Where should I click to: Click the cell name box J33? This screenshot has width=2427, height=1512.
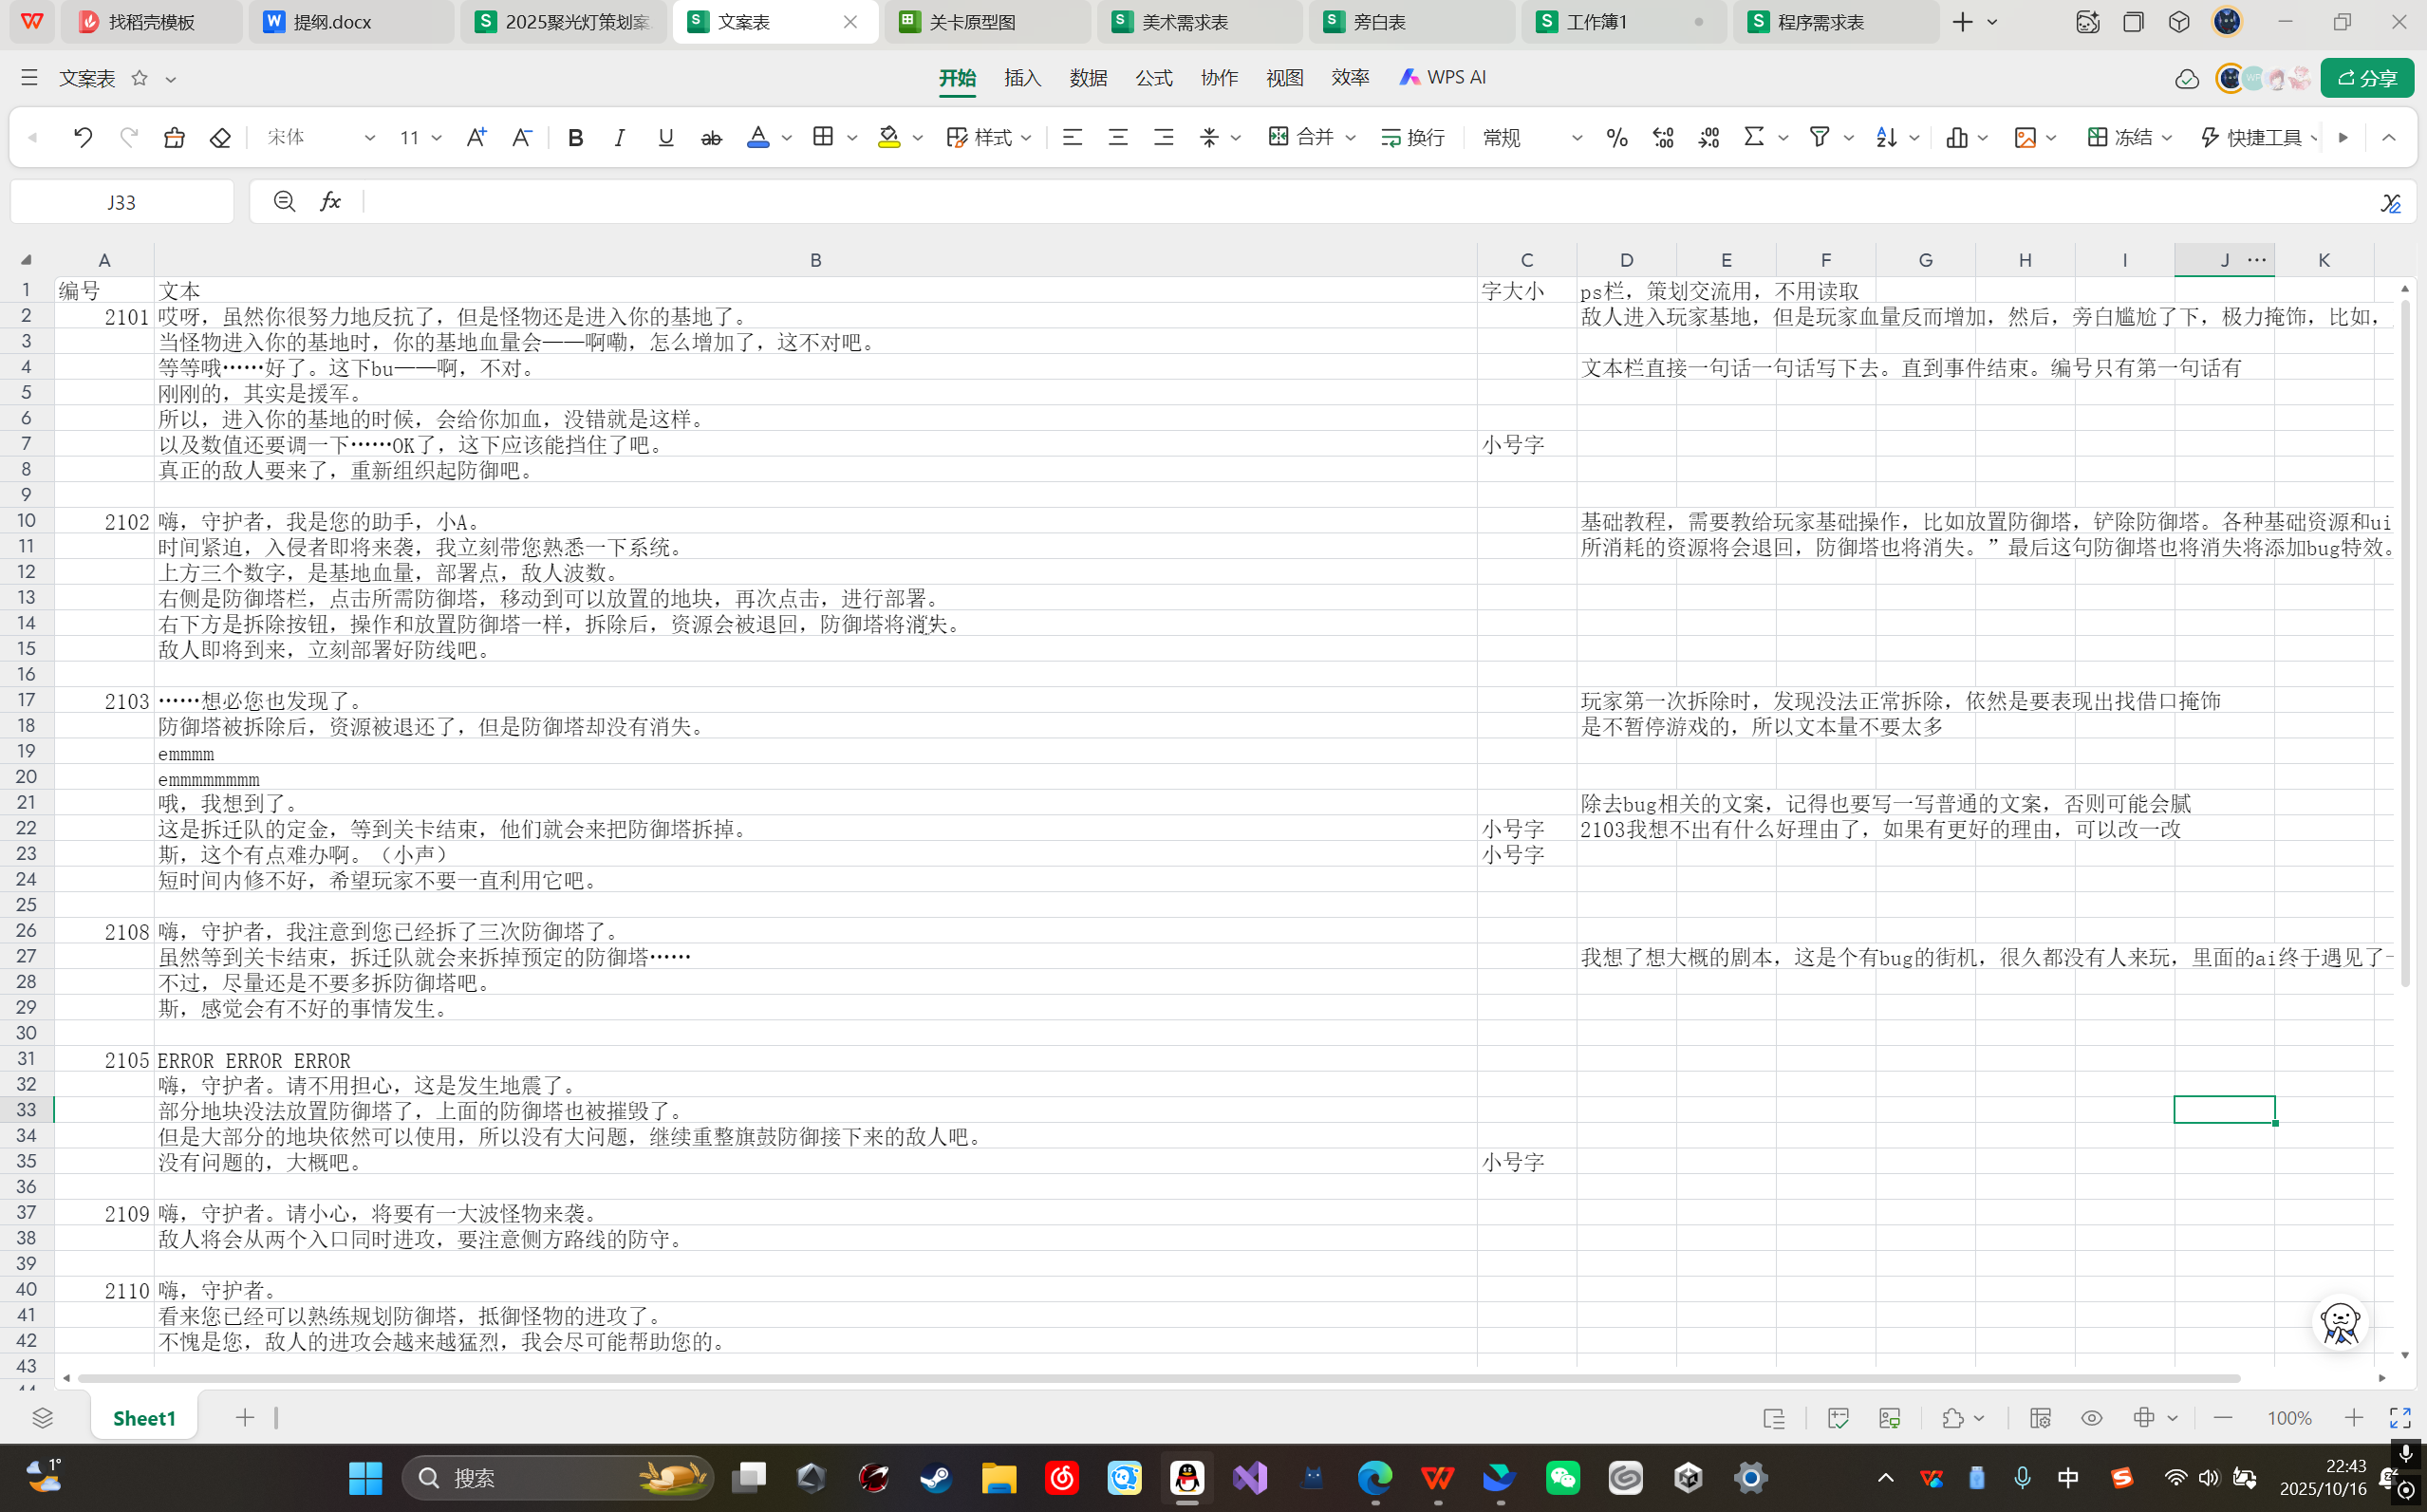point(121,202)
